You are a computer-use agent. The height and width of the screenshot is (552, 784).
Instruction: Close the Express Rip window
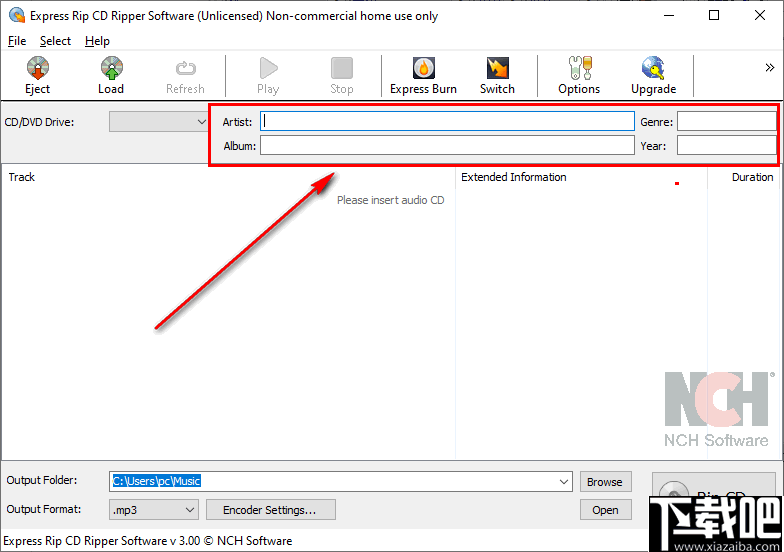[x=760, y=16]
